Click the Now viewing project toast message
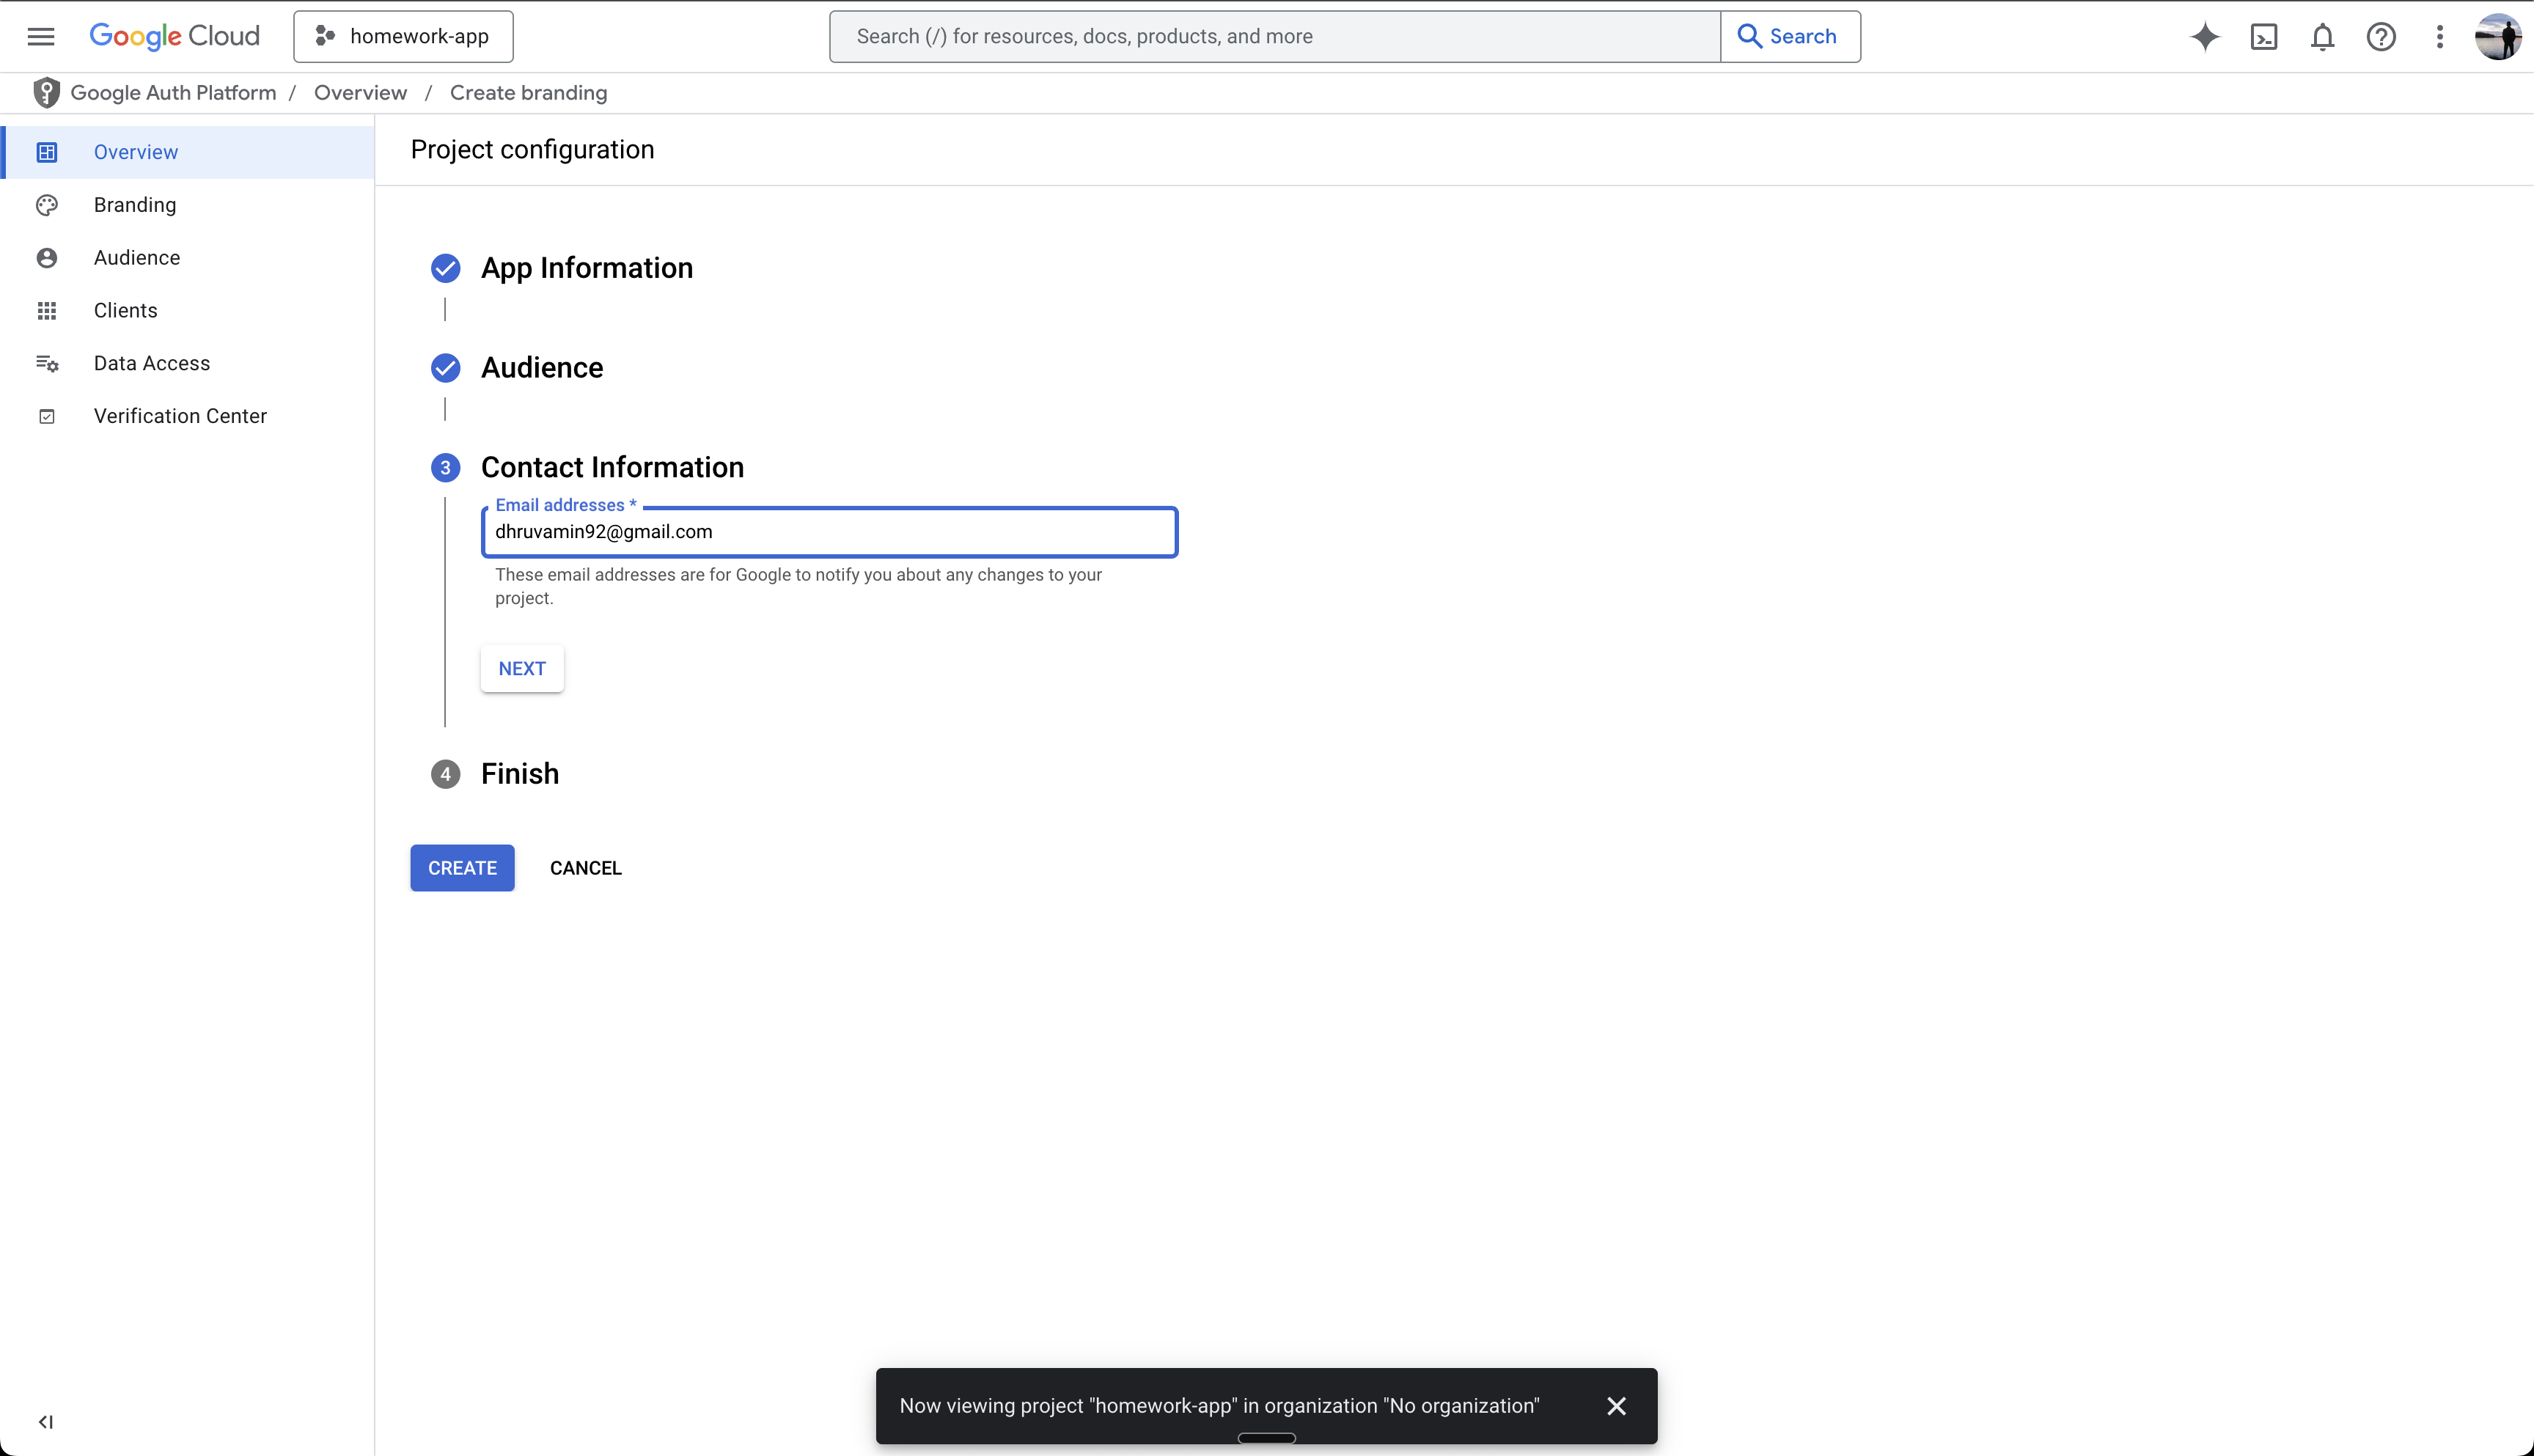 [x=1219, y=1406]
